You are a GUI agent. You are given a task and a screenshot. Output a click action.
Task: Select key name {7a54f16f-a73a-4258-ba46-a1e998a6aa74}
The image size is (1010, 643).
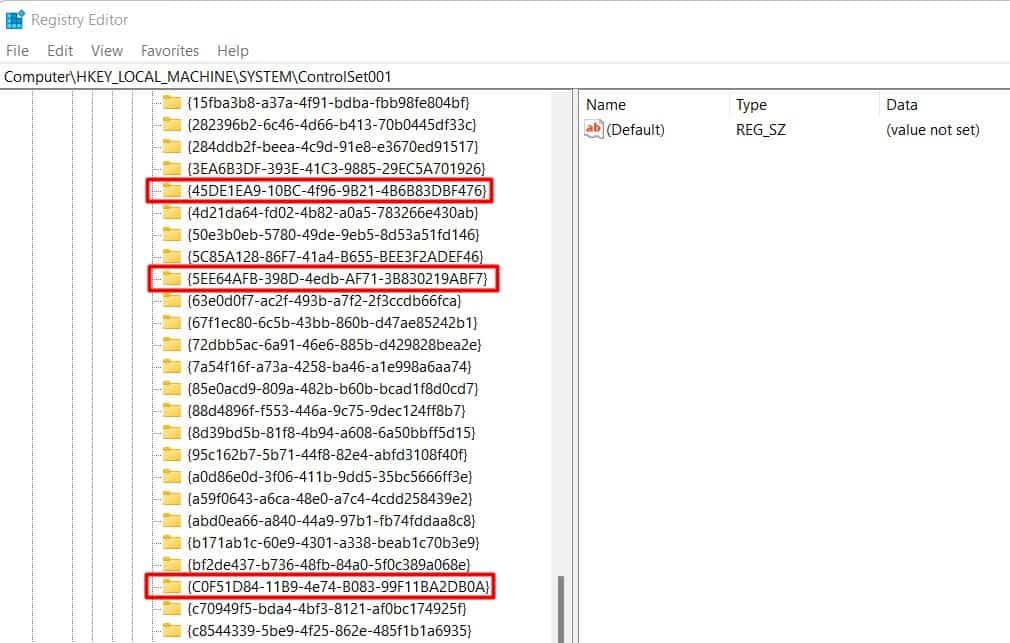329,367
